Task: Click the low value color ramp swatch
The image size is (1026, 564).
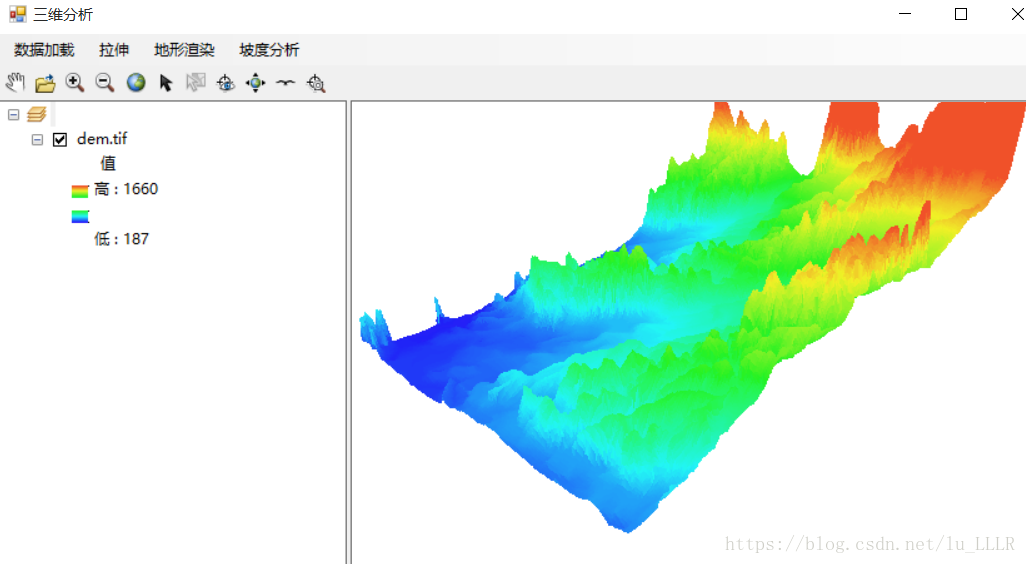Action: (80, 216)
